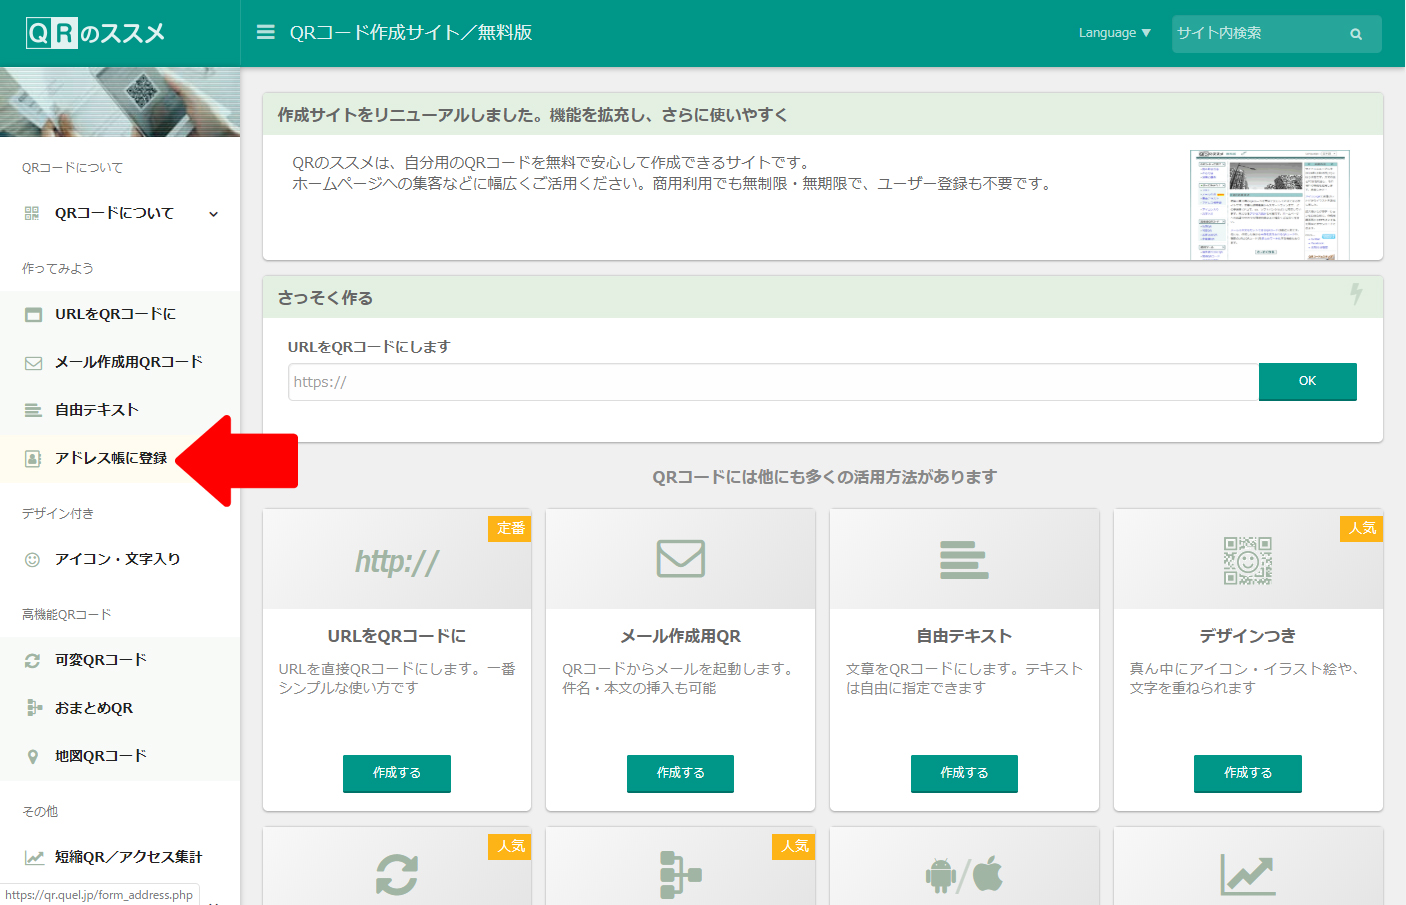1406x905 pixels.
Task: Click the smiley face icon in sidebar
Action: click(x=32, y=560)
